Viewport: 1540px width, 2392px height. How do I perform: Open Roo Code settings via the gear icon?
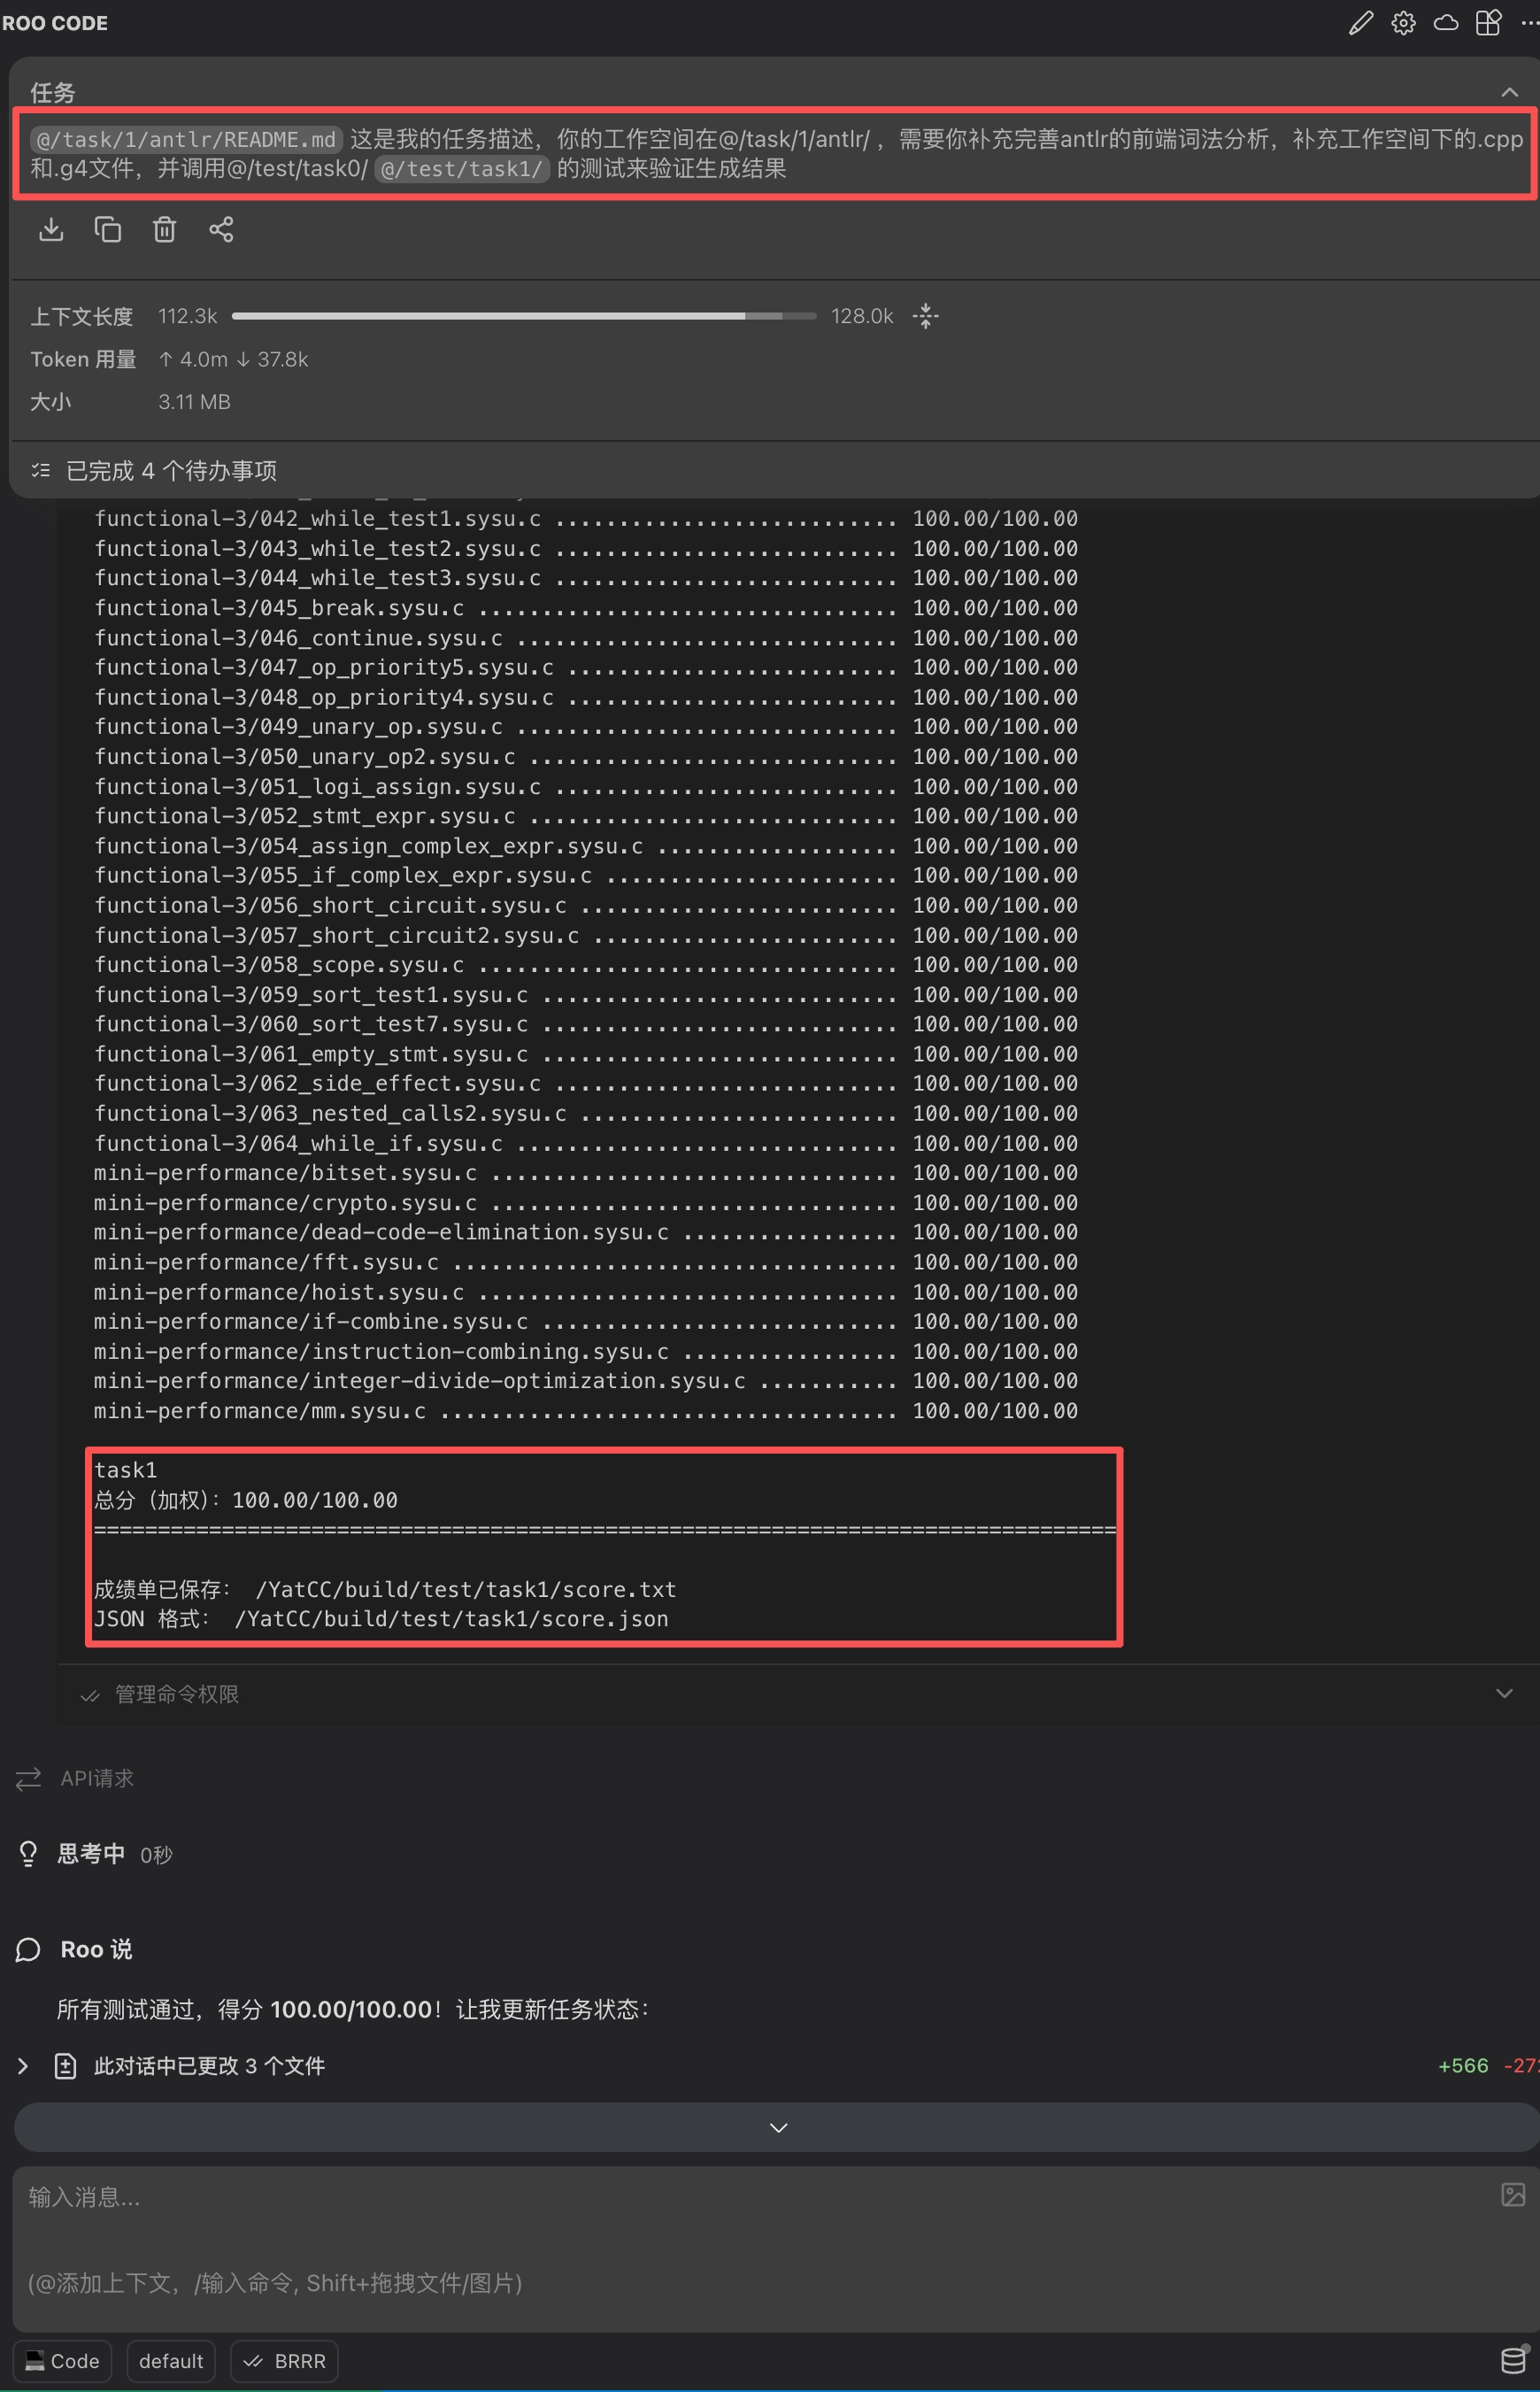pyautogui.click(x=1404, y=22)
